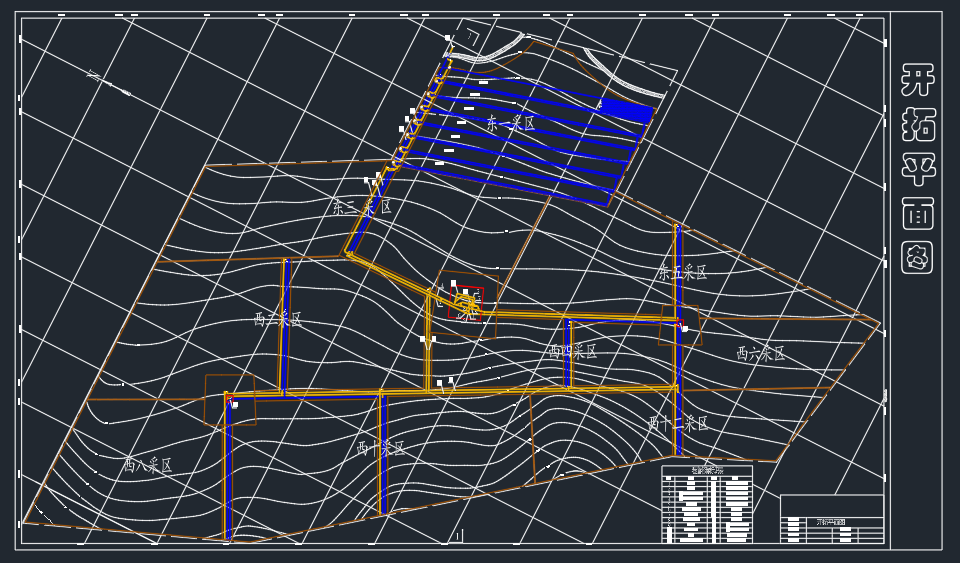Click the 开 character in vertical title
This screenshot has width=960, height=563.
(917, 80)
